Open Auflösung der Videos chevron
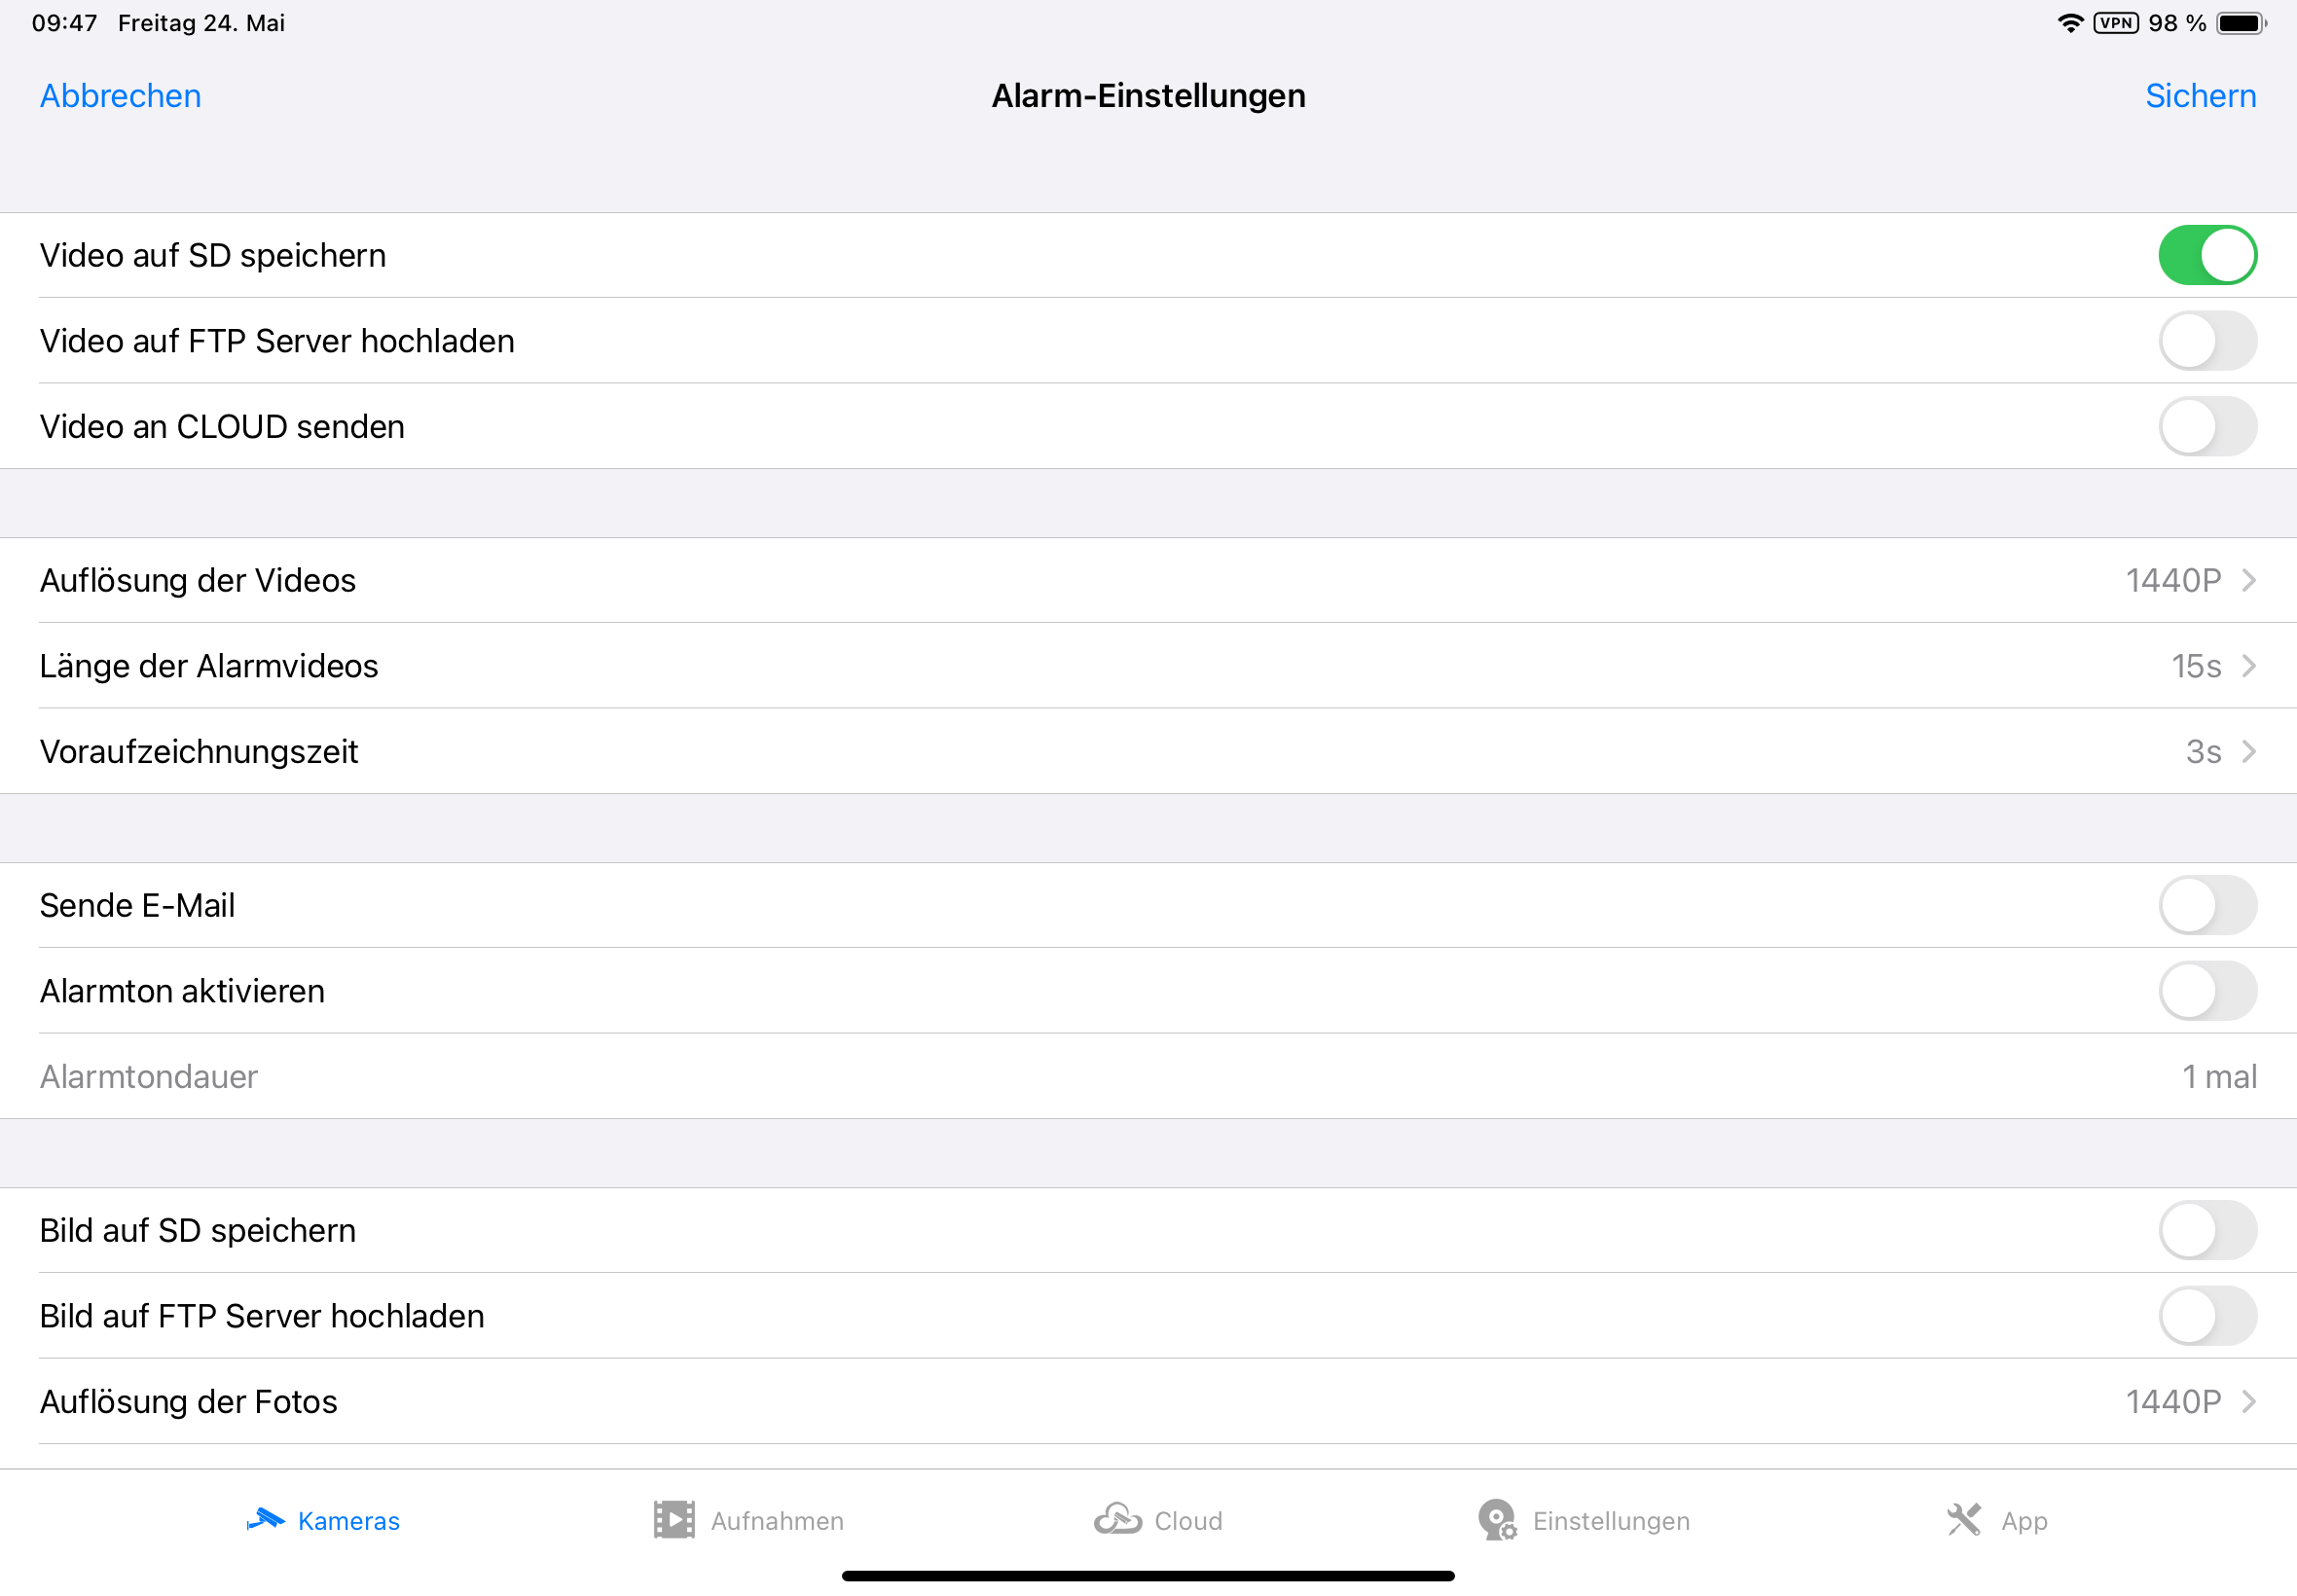 [x=2249, y=580]
